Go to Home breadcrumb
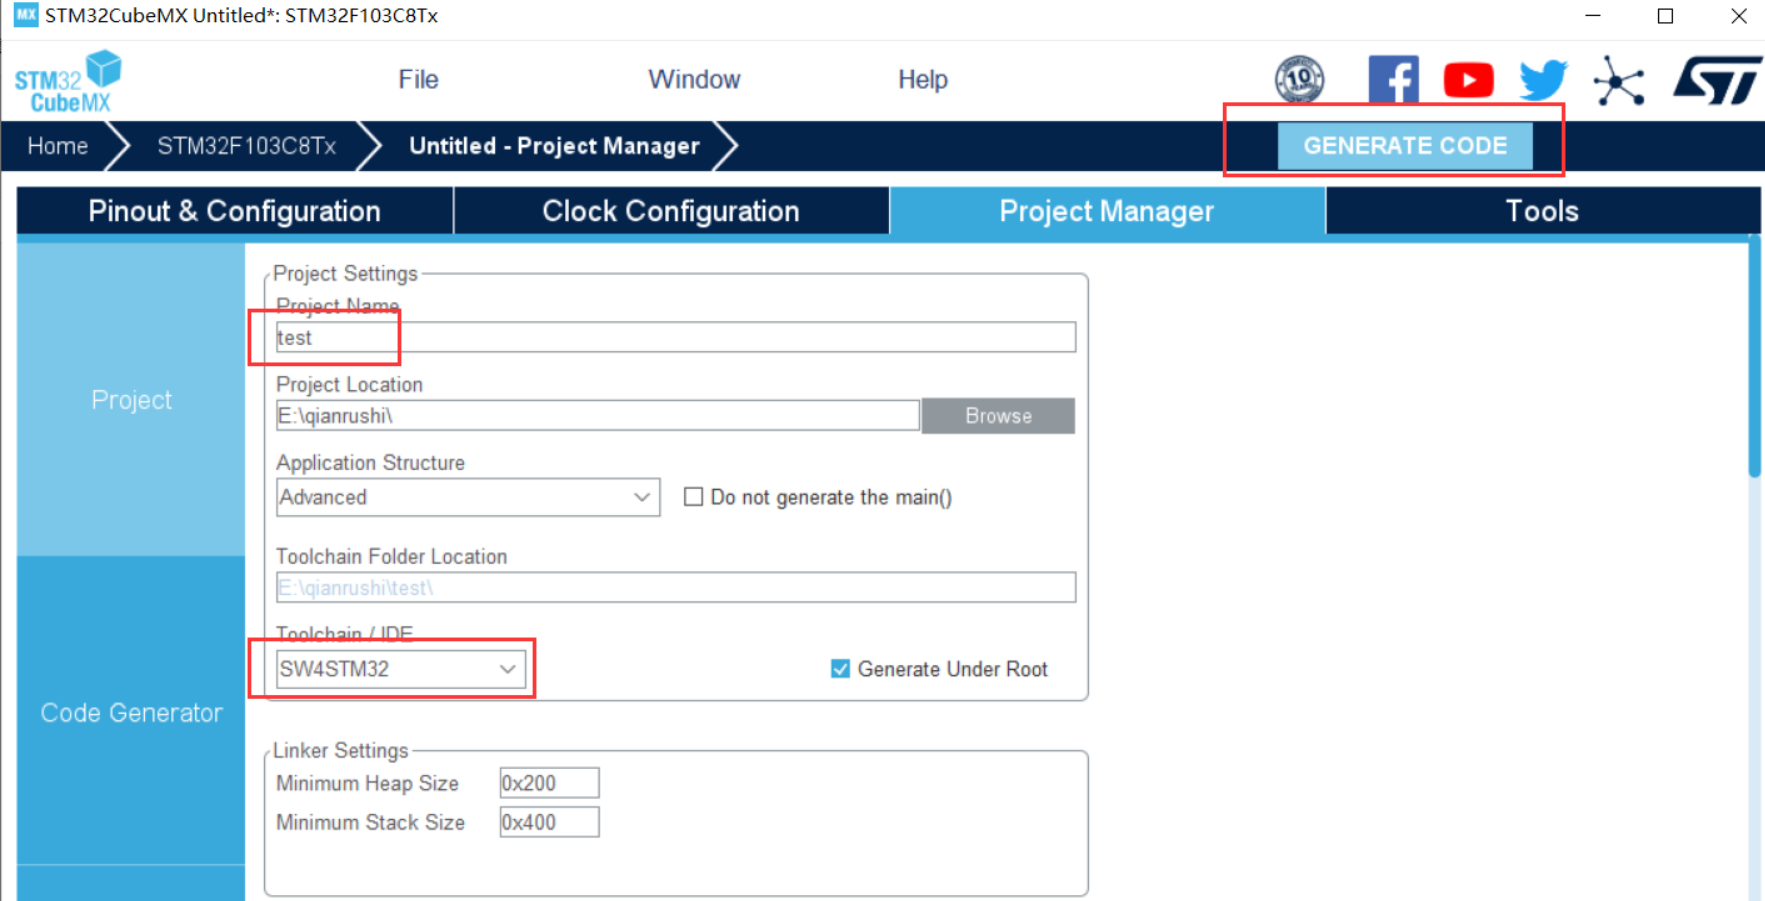The image size is (1765, 901). pyautogui.click(x=57, y=146)
